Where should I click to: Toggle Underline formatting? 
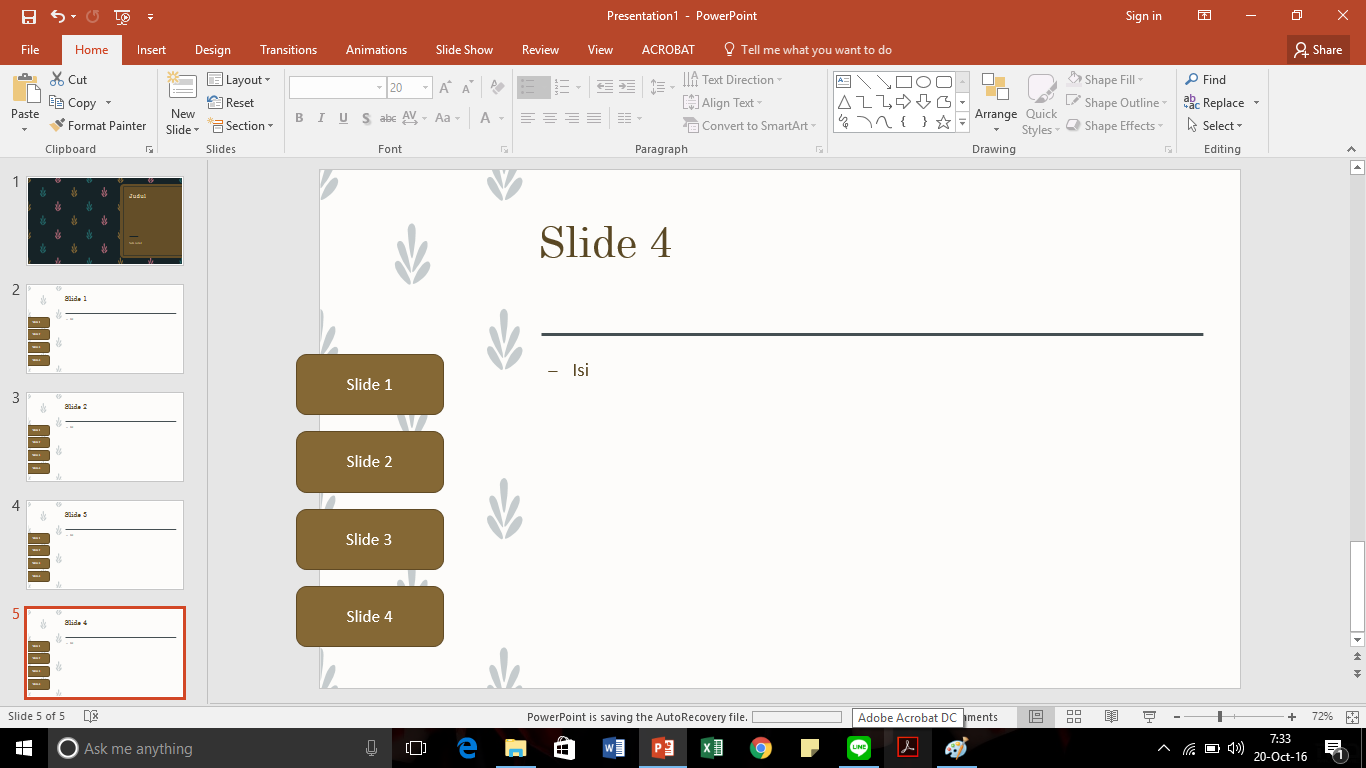pos(342,118)
